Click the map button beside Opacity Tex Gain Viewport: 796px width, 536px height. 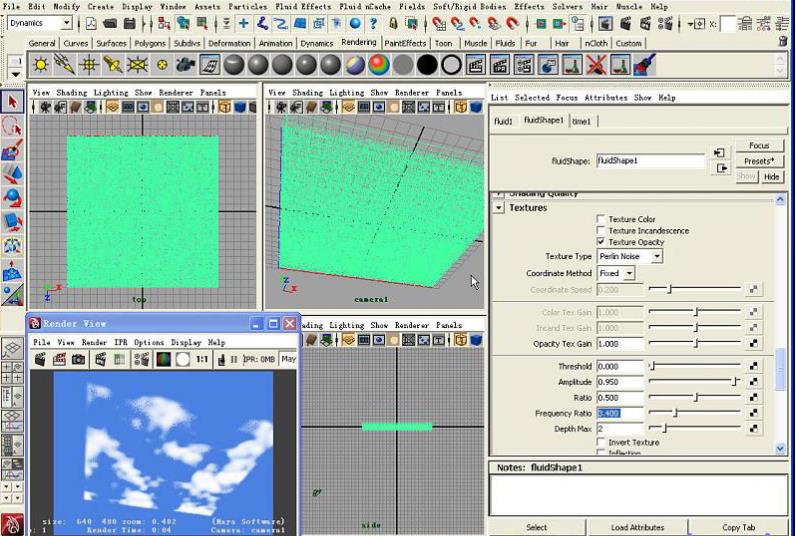(753, 344)
